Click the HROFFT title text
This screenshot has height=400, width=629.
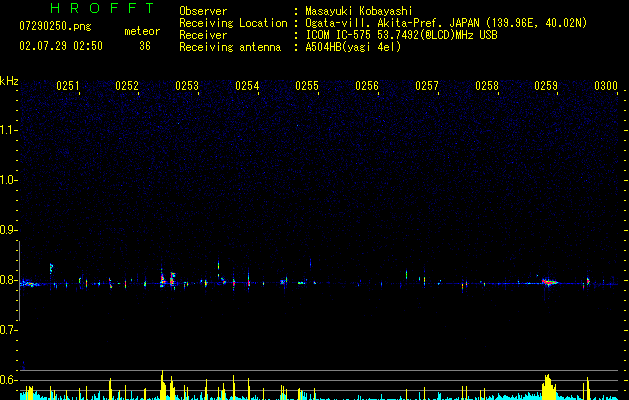tap(102, 8)
